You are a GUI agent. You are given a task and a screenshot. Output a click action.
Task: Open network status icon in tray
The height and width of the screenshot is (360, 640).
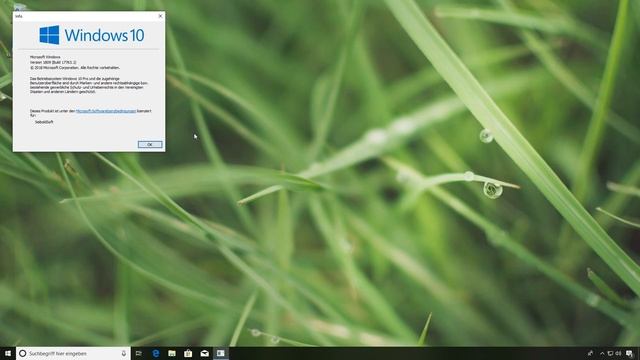(x=610, y=353)
